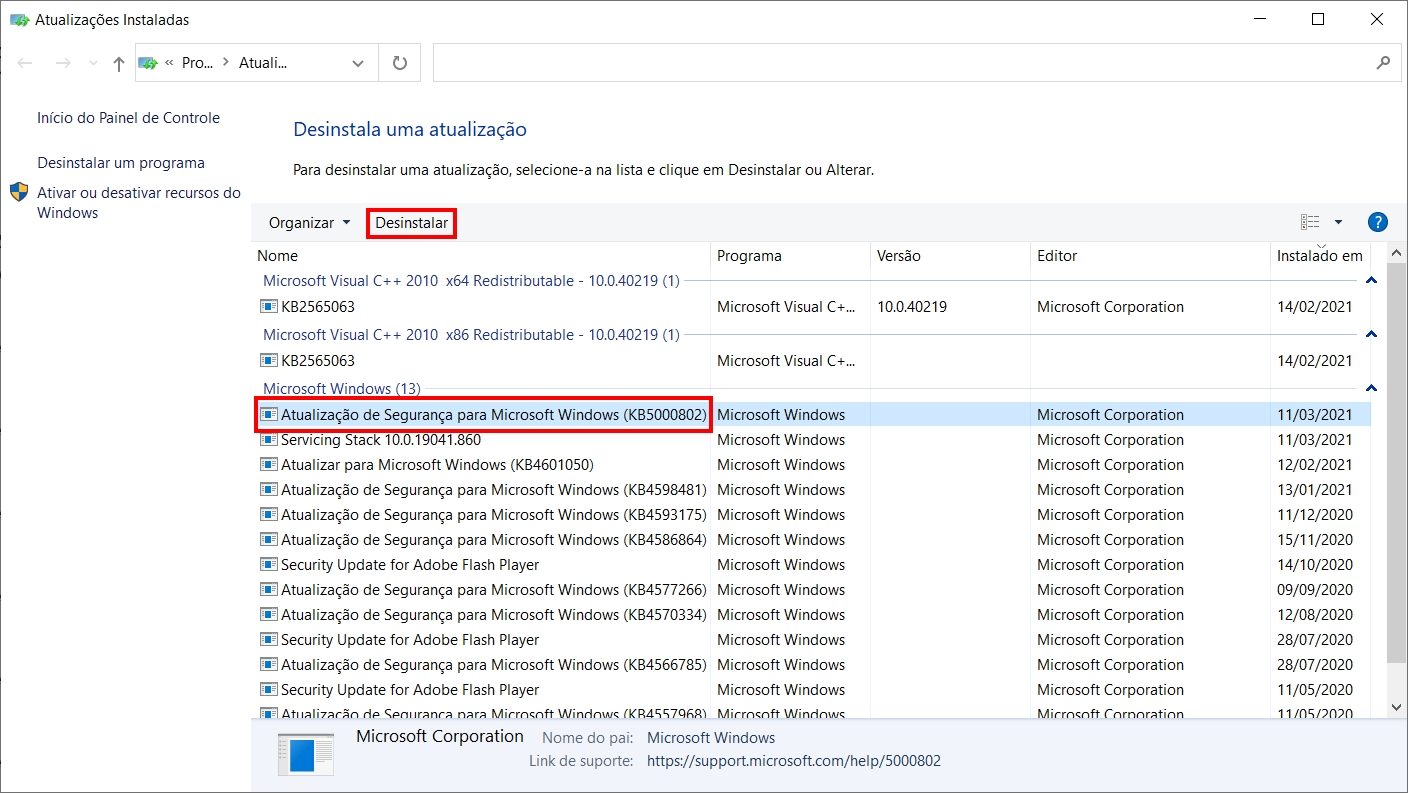Open Início do Painel de Controle

(128, 118)
